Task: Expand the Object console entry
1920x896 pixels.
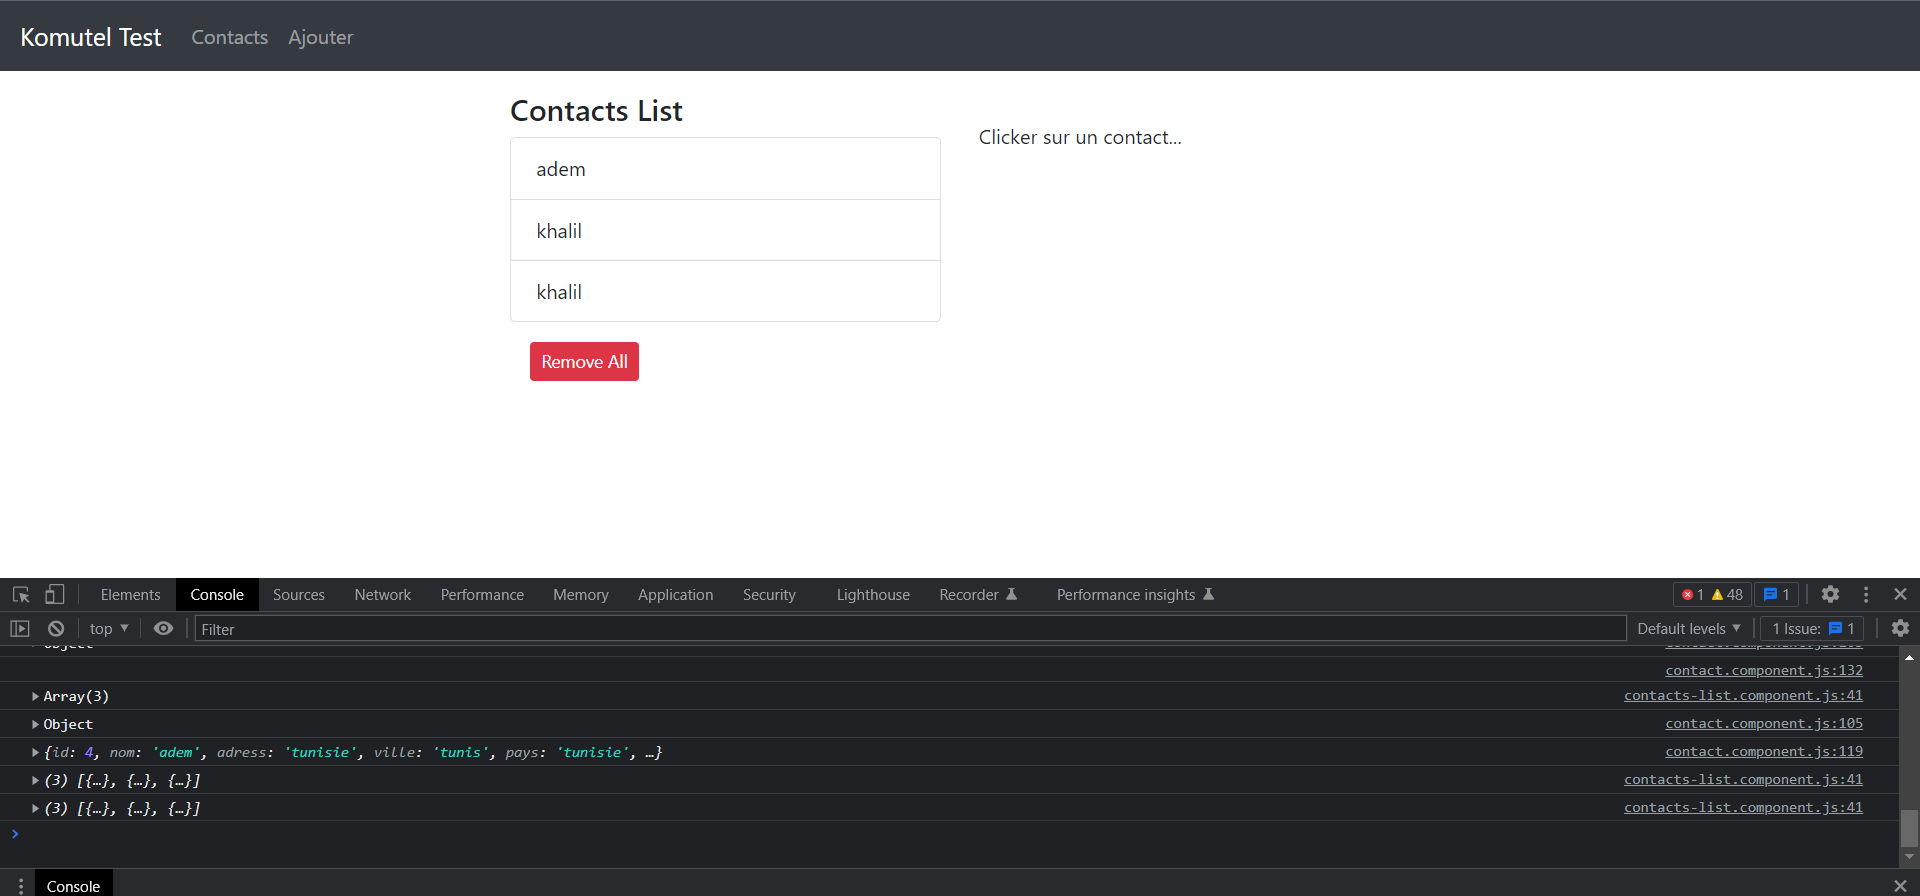Action: pos(35,724)
